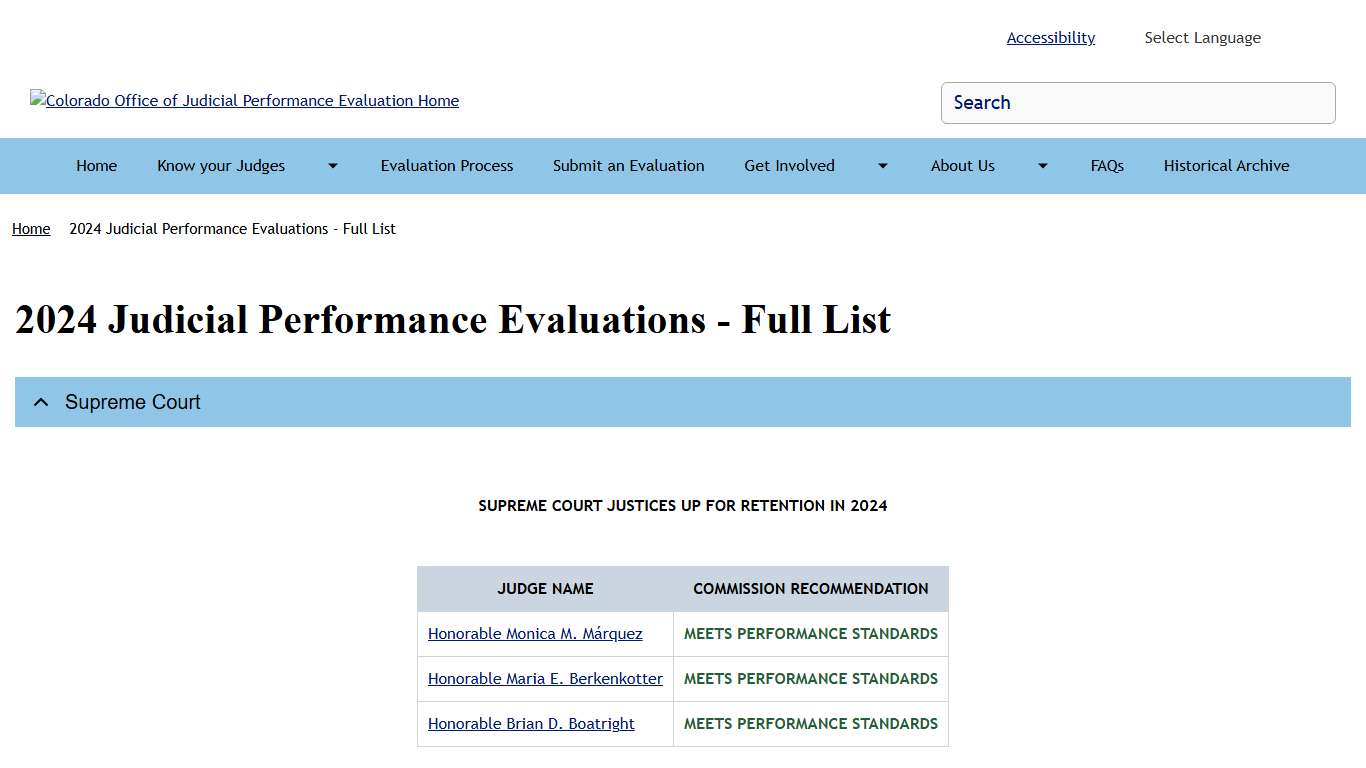
Task: Navigate to Home in the menu bar
Action: 96,166
